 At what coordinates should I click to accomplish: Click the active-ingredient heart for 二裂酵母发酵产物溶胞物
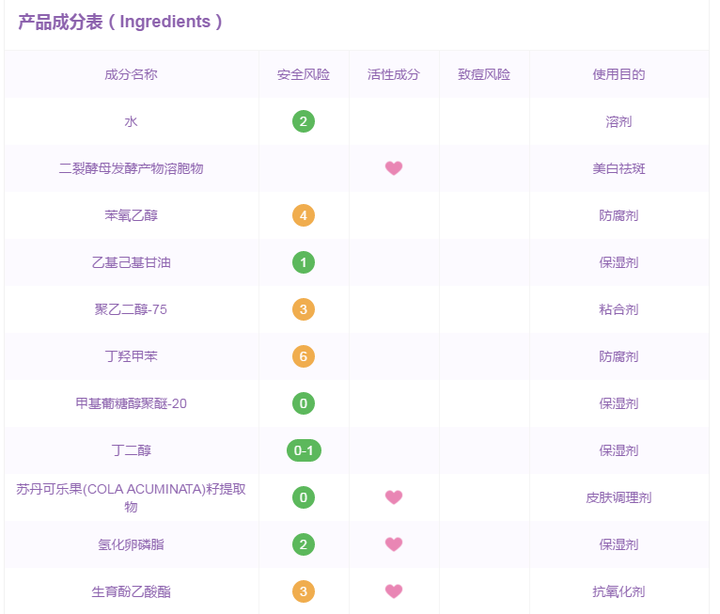point(394,169)
